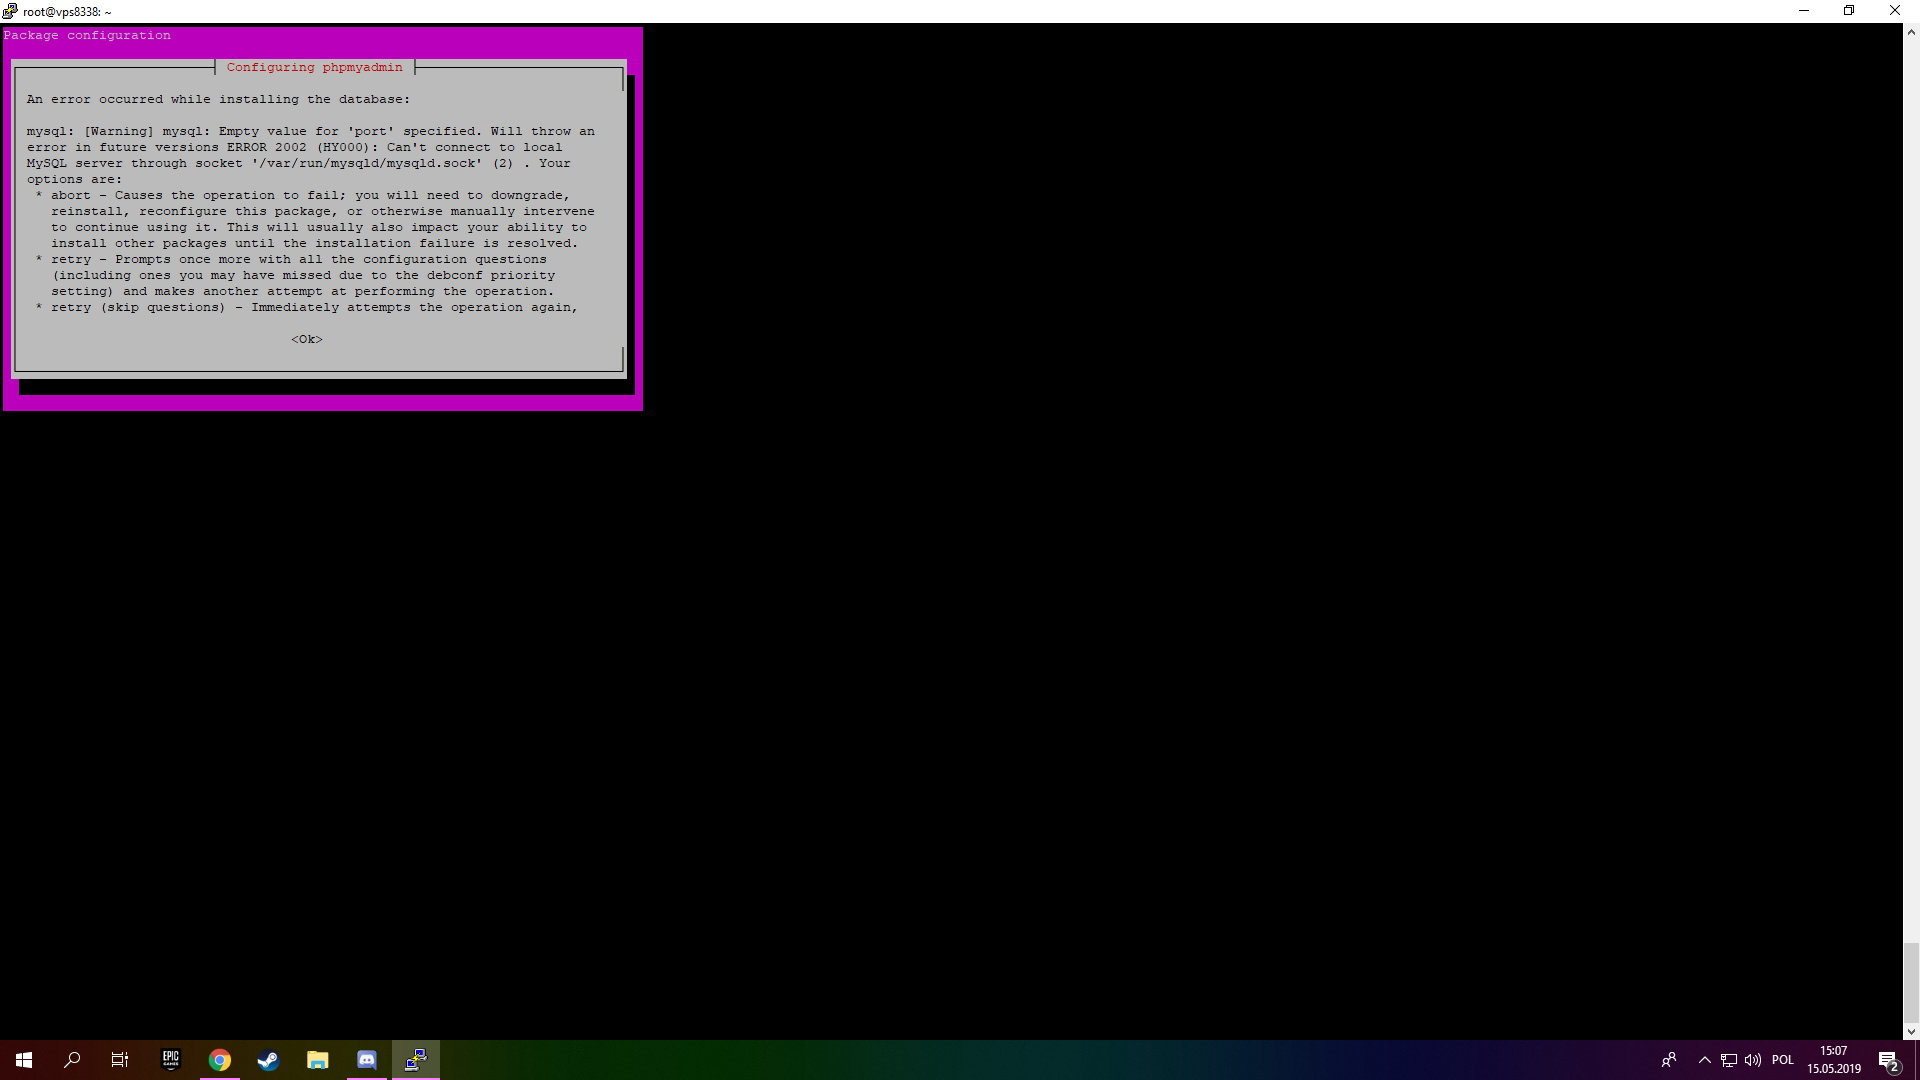
Task: Open taskbar search magnifier
Action: [72, 1060]
